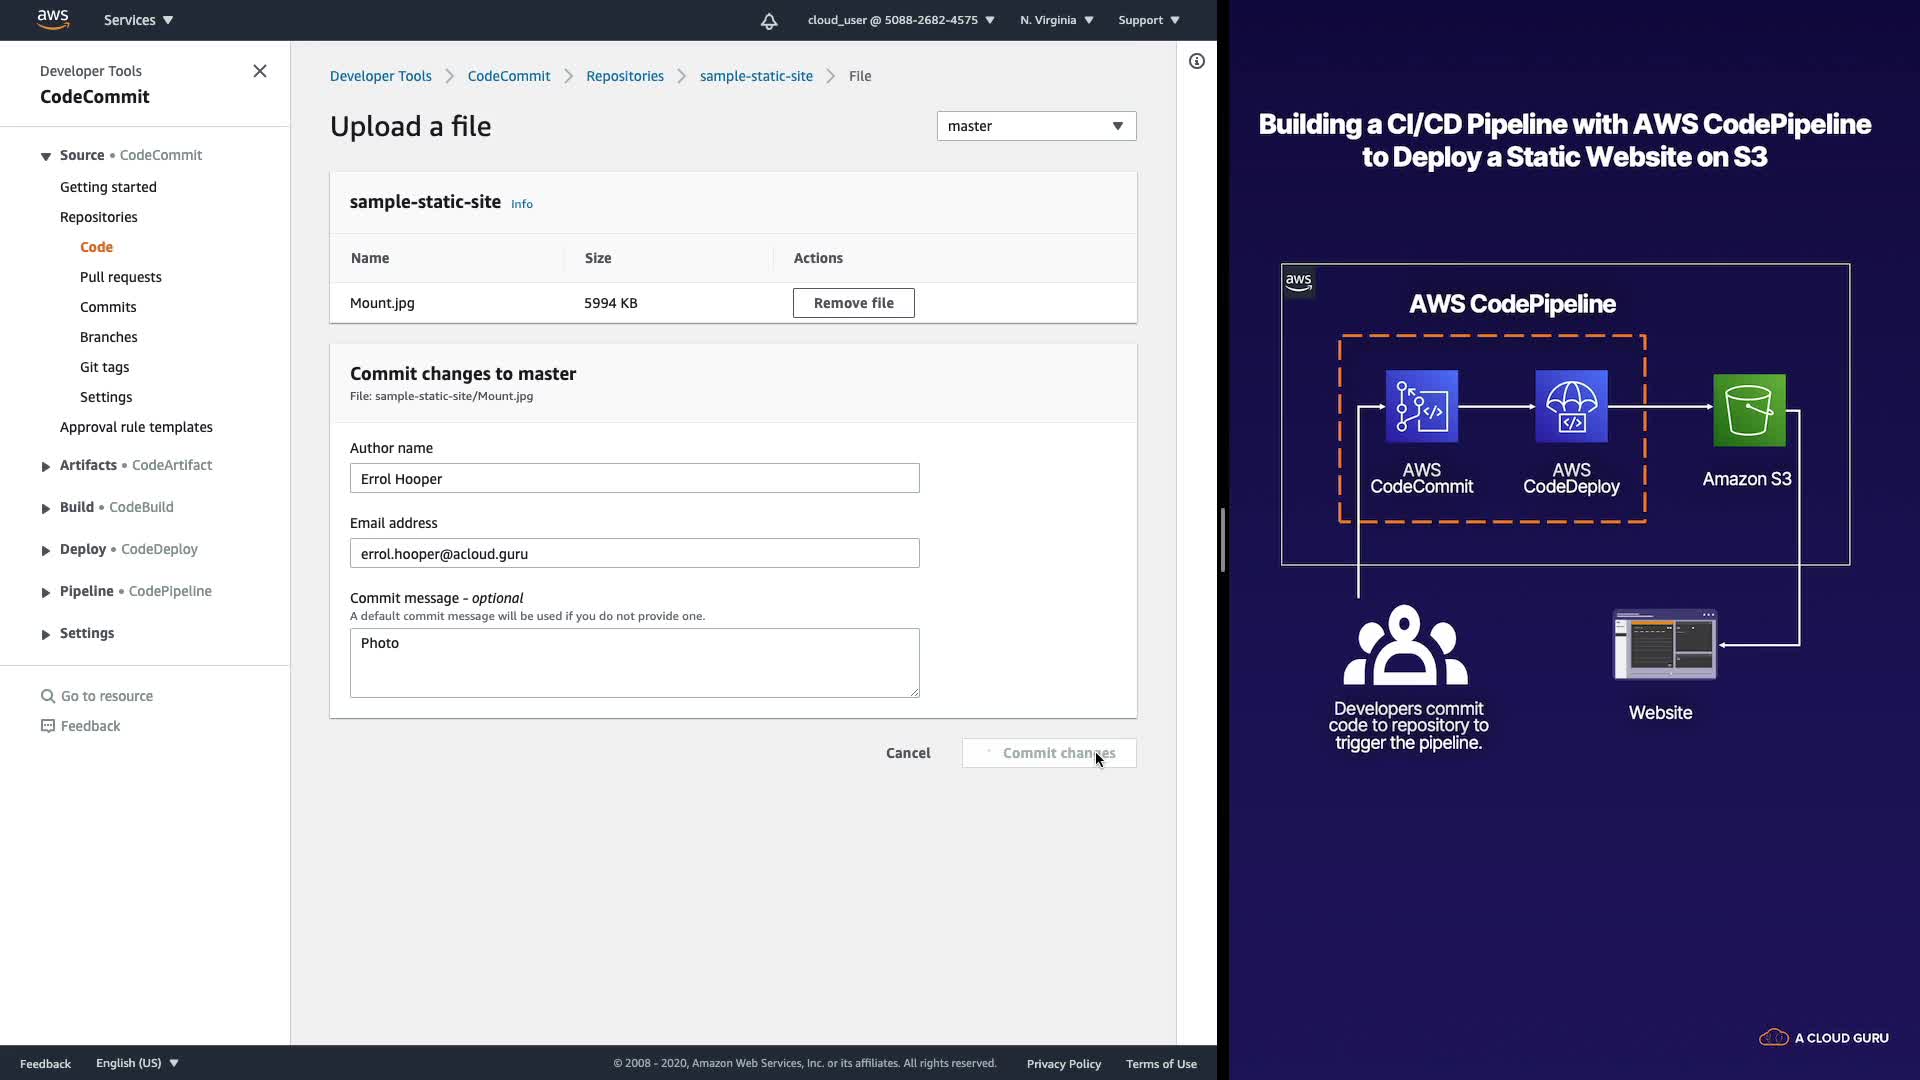Viewport: 1920px width, 1080px height.
Task: Click the AWS logo home icon
Action: [x=53, y=19]
